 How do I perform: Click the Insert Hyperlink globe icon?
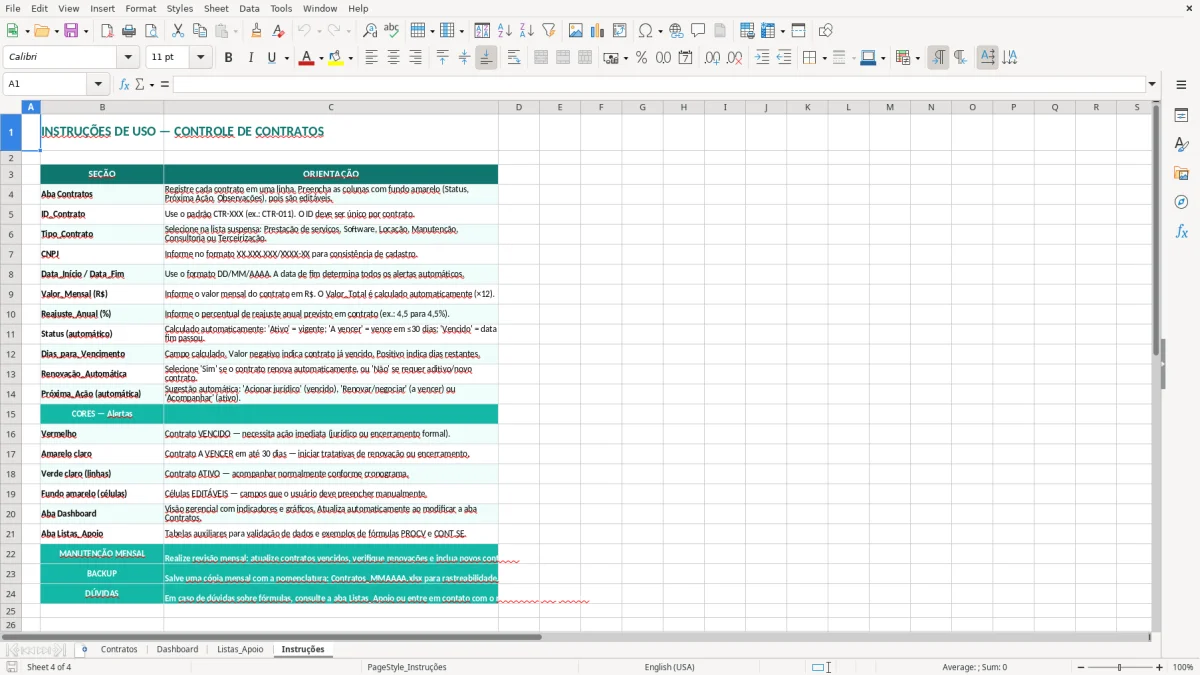pos(676,31)
